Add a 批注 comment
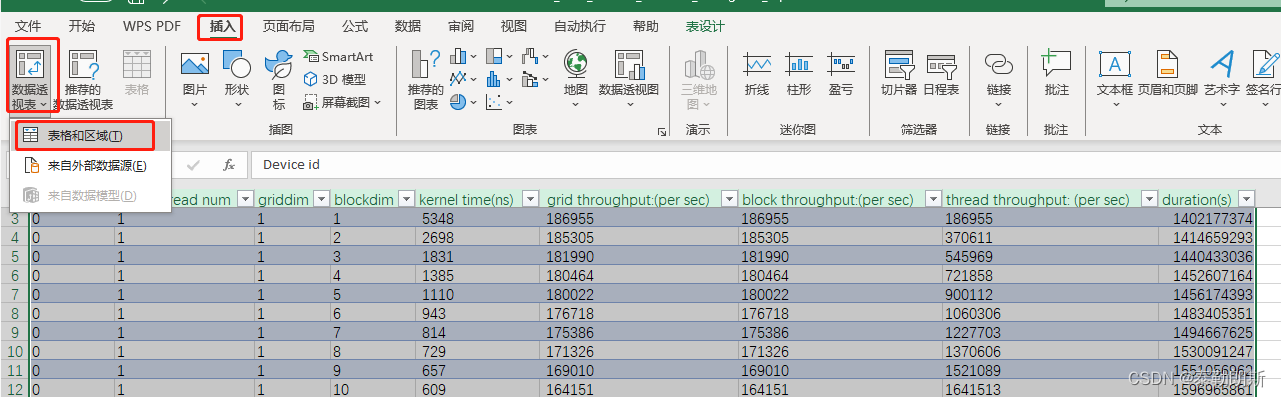The image size is (1281, 397). coord(1056,73)
